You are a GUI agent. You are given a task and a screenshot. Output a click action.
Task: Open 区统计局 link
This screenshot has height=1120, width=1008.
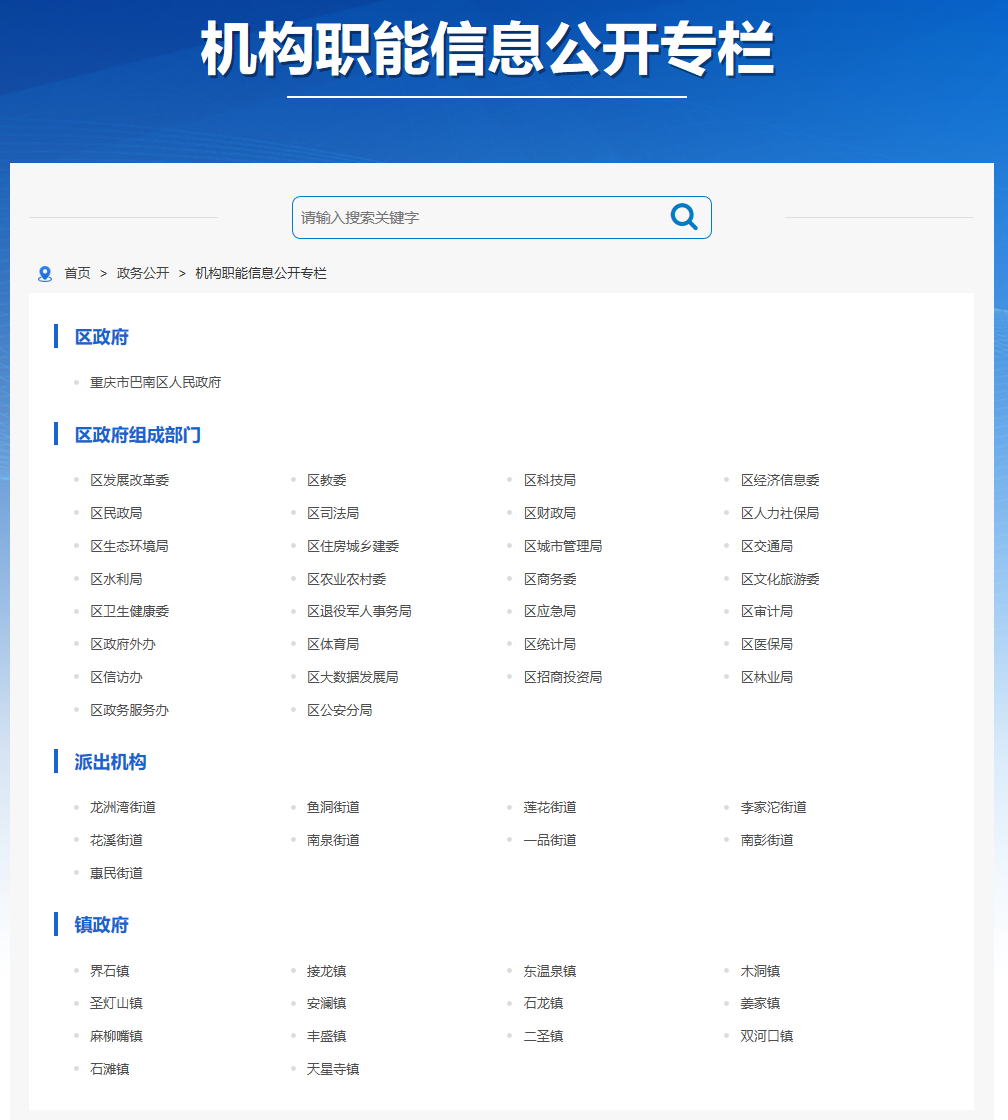(x=549, y=644)
